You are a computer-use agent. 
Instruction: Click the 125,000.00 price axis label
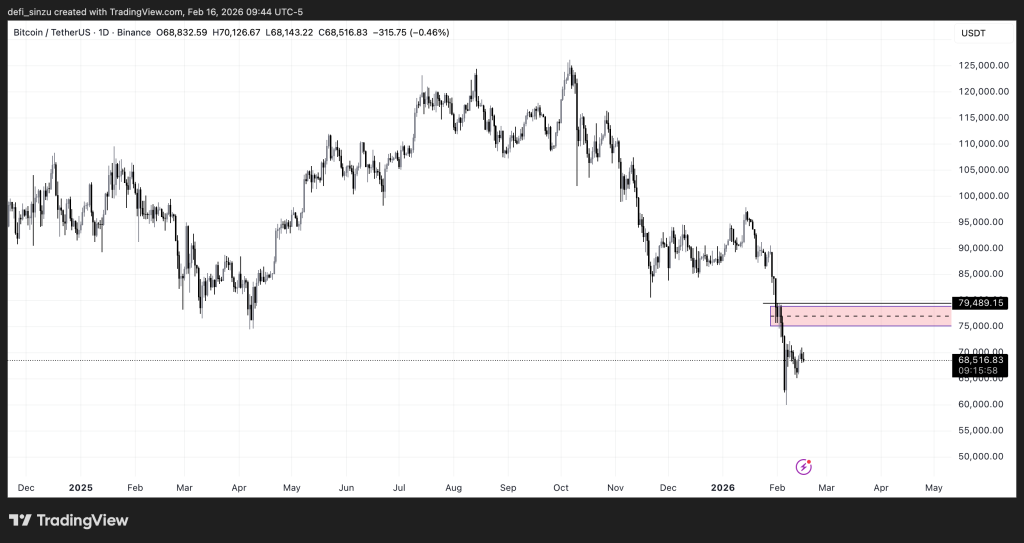pyautogui.click(x=980, y=66)
